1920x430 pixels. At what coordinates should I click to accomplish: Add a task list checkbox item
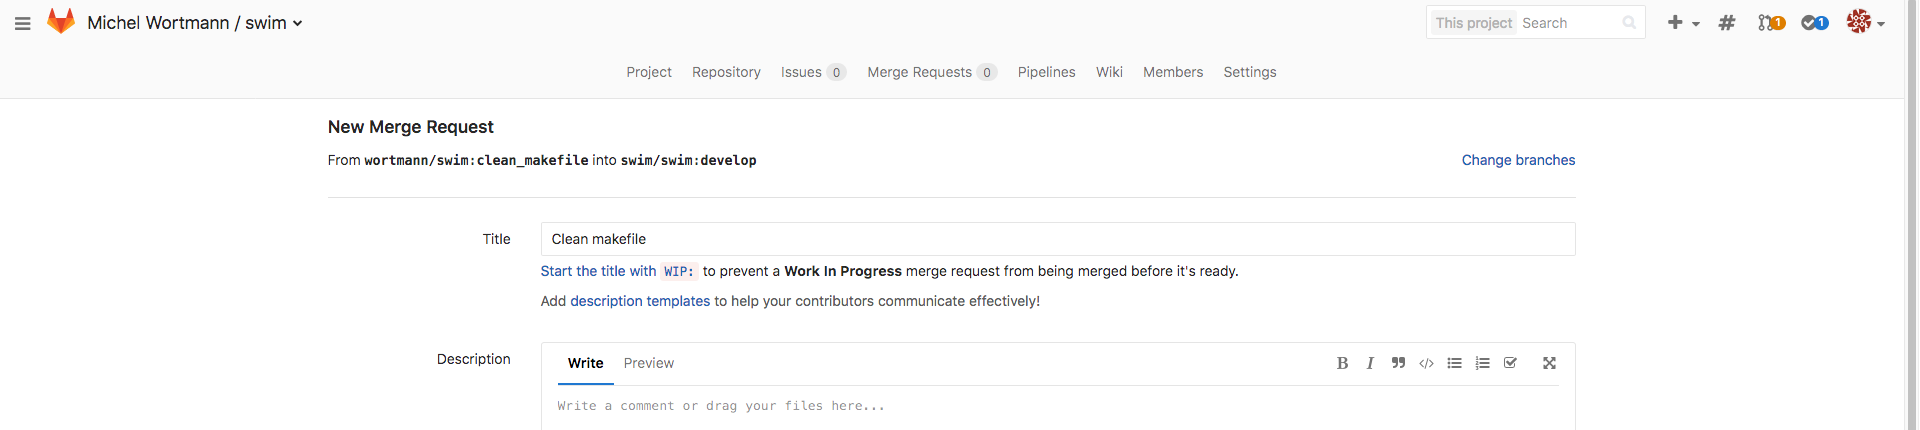click(x=1510, y=363)
